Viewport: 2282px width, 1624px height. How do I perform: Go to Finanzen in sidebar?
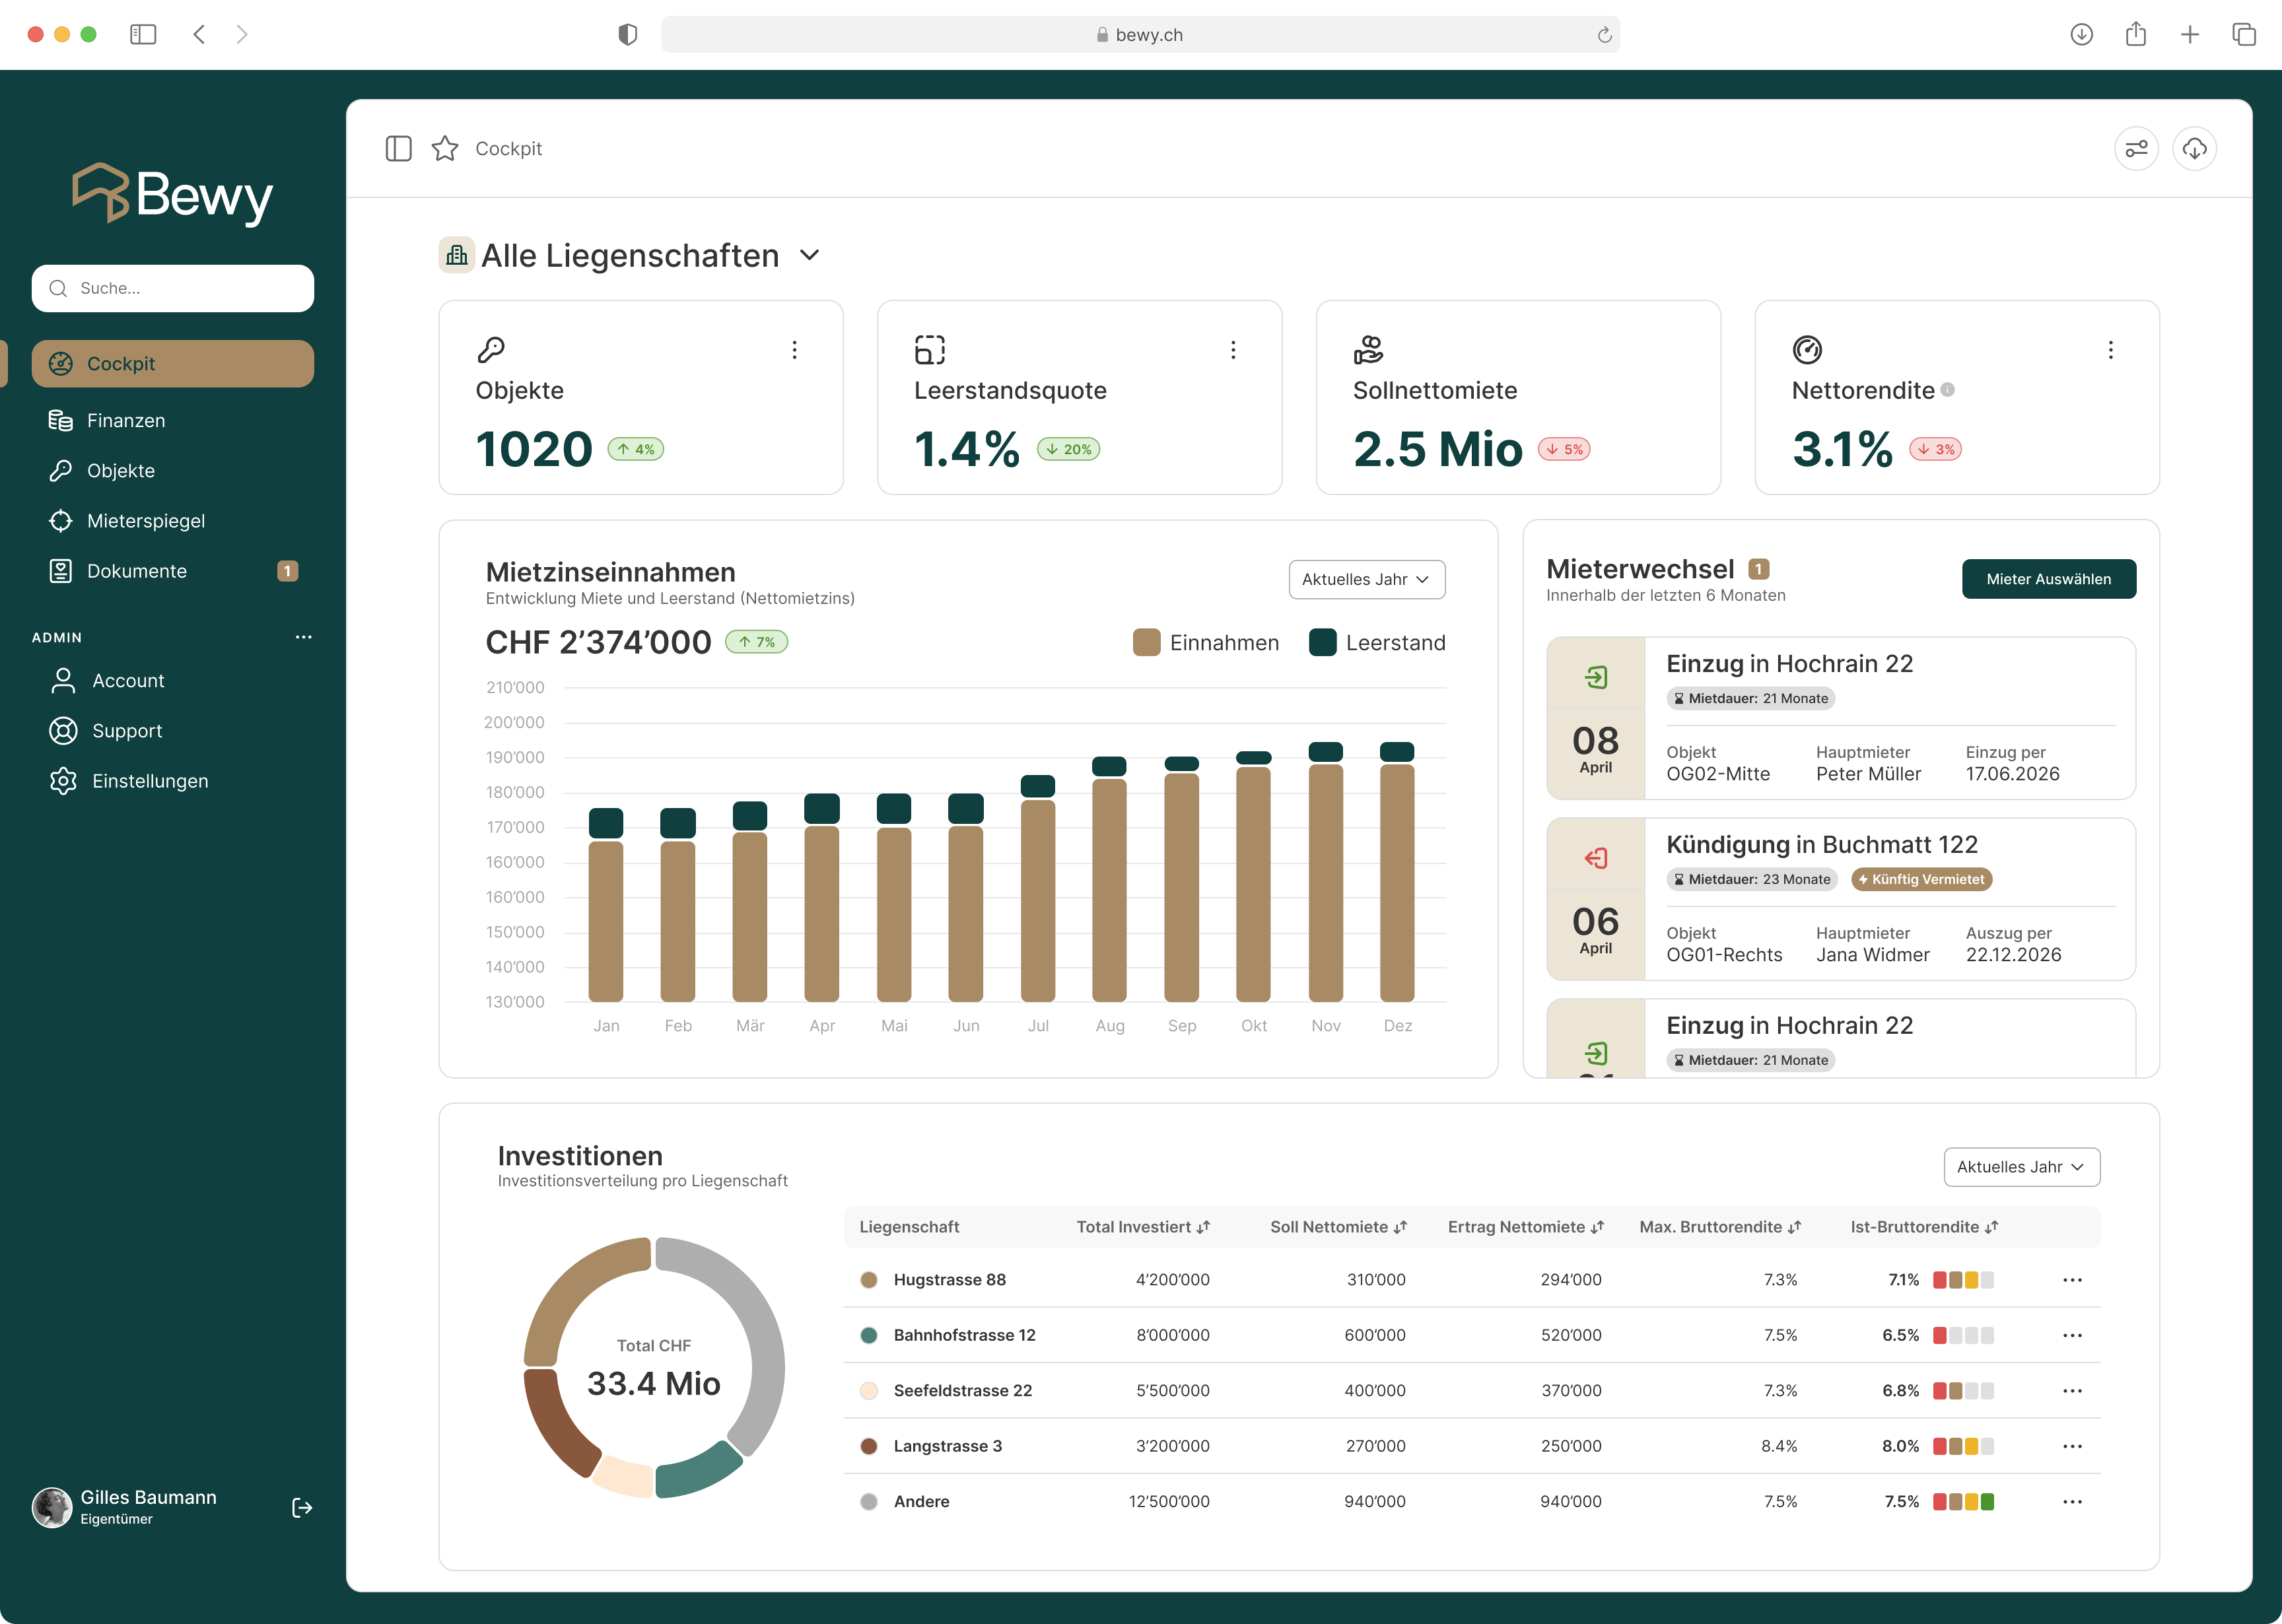pos(126,421)
